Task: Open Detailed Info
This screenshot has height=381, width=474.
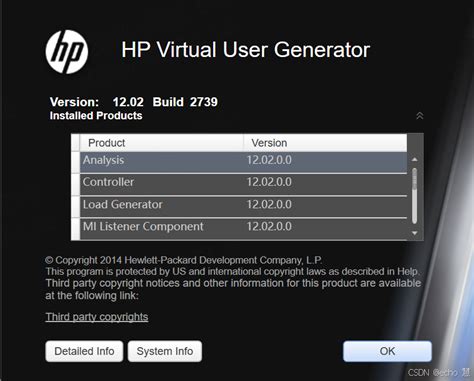Action: pos(84,351)
